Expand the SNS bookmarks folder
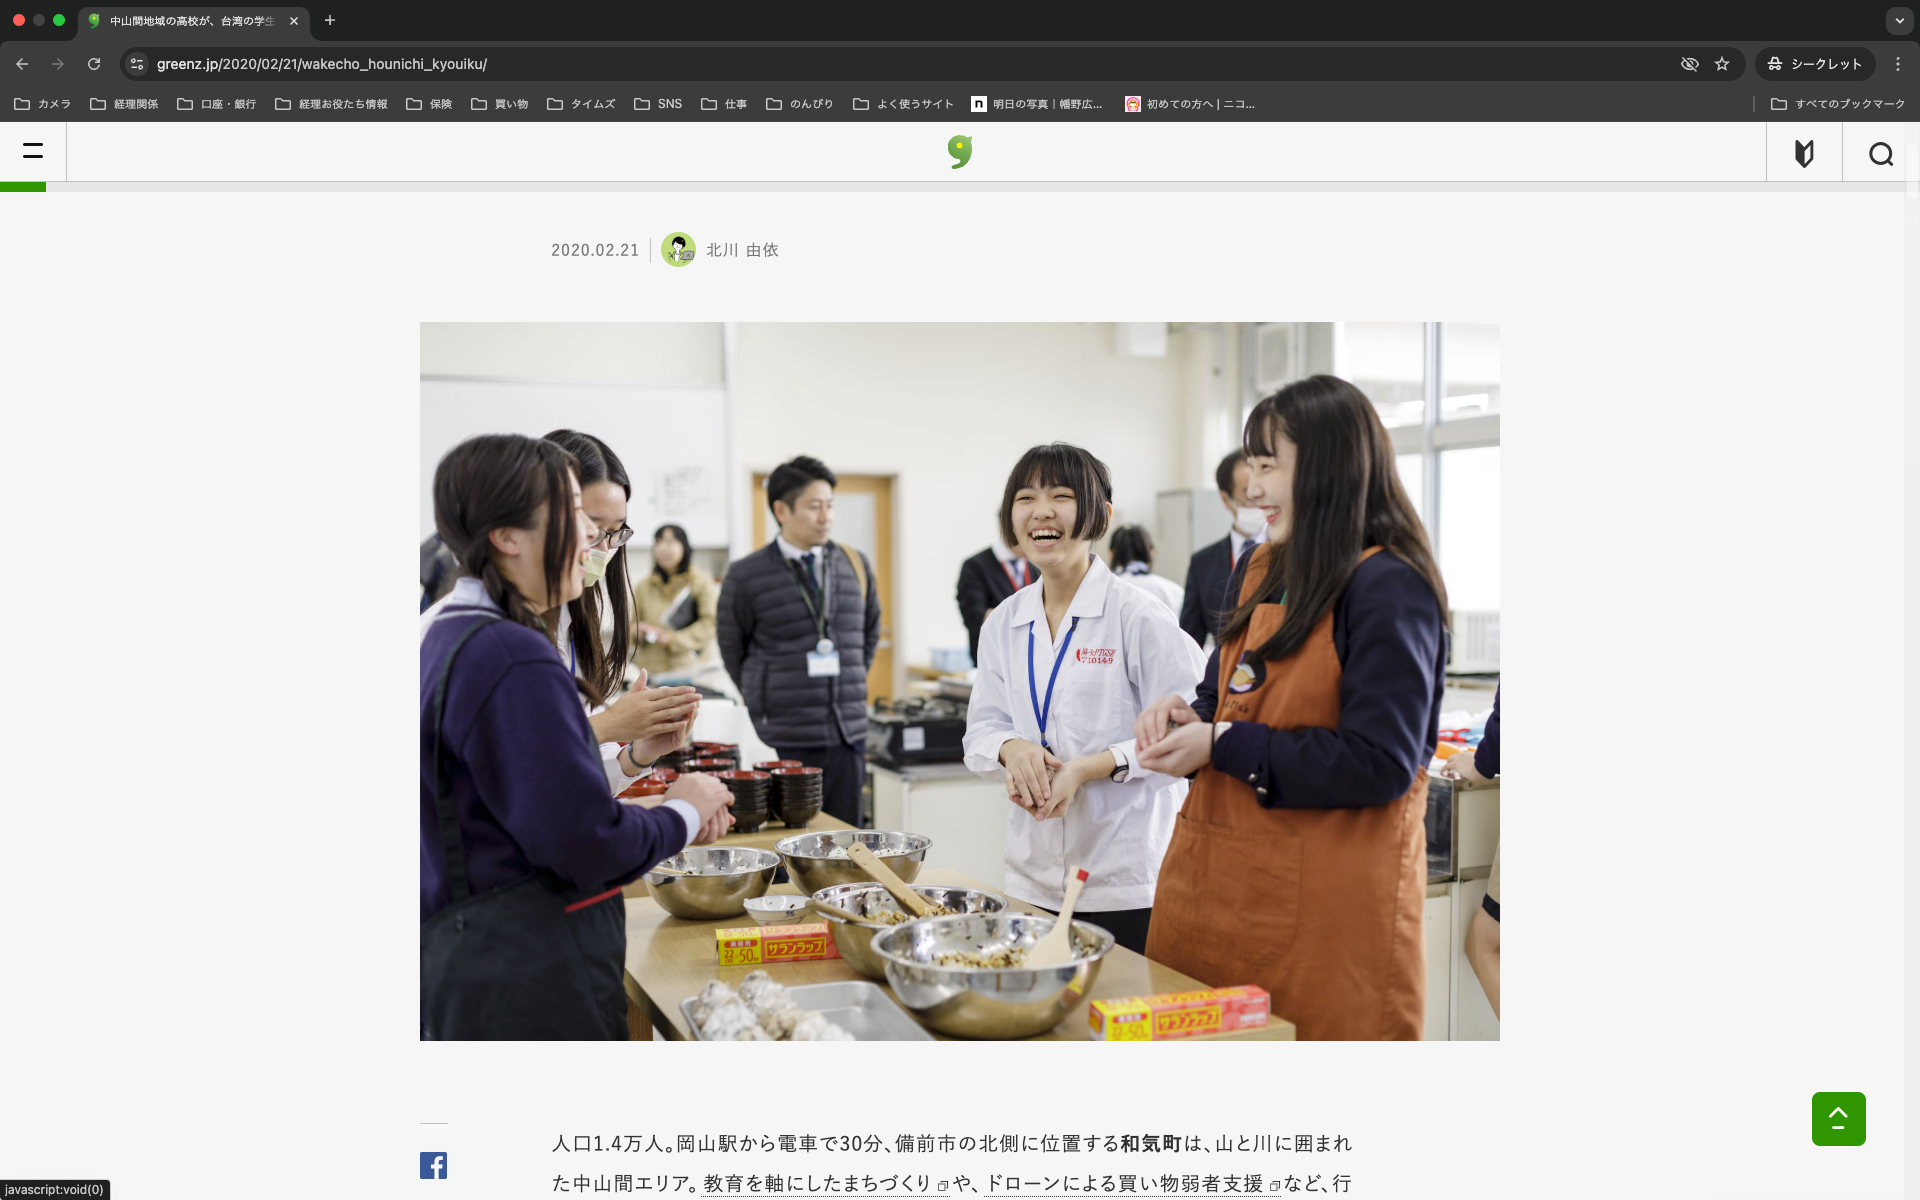 click(658, 104)
